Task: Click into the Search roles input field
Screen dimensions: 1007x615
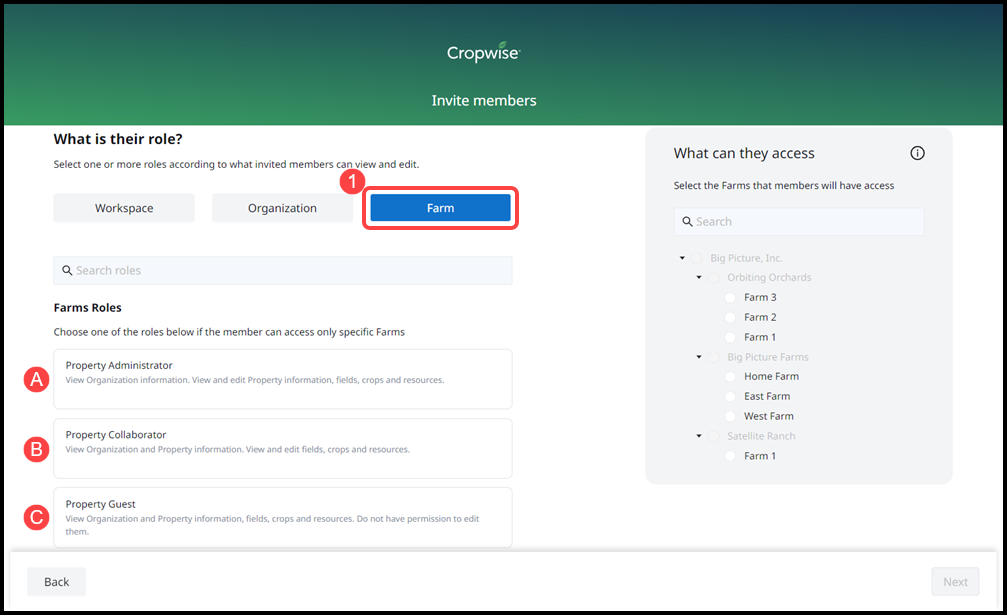Action: (x=290, y=271)
